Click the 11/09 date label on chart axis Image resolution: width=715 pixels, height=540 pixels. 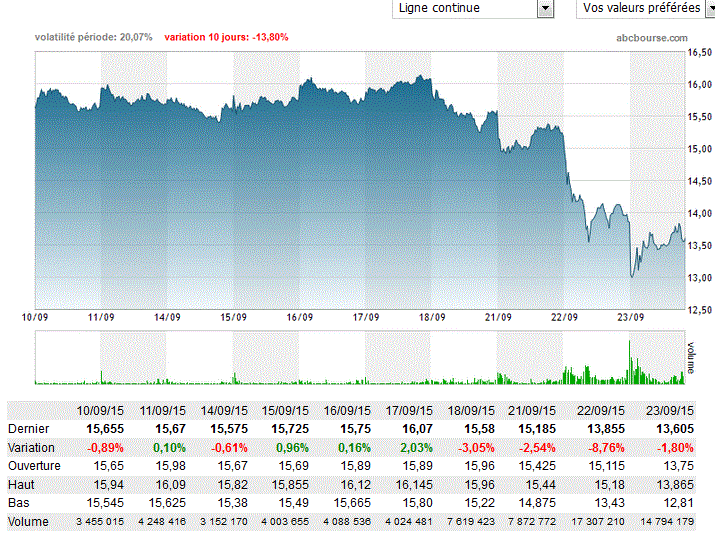click(101, 317)
